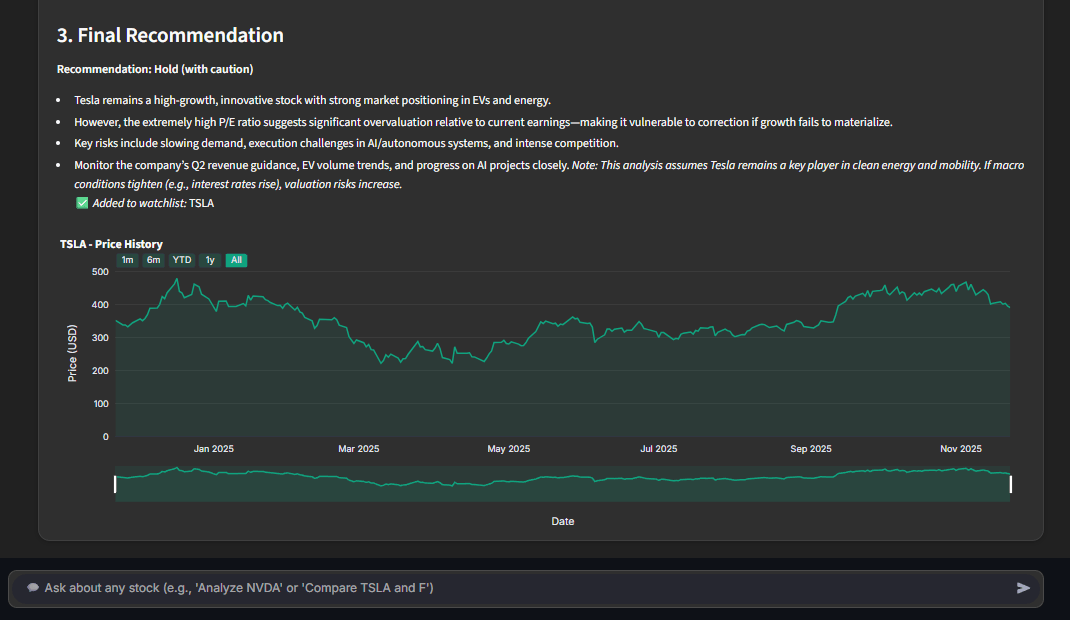Viewport: 1070px width, 620px height.
Task: Click the Jan 2025 x-axis label
Action: (x=214, y=449)
